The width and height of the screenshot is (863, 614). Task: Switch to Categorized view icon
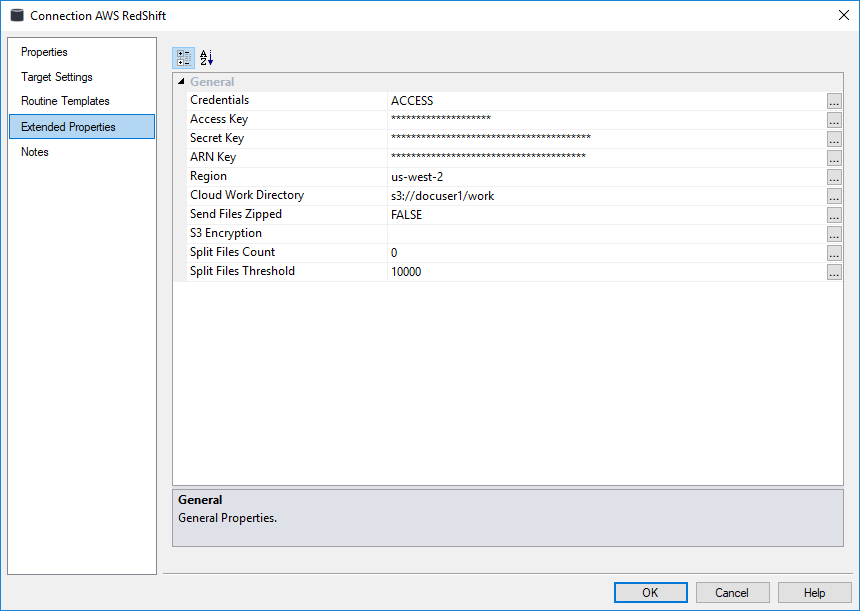pos(183,58)
